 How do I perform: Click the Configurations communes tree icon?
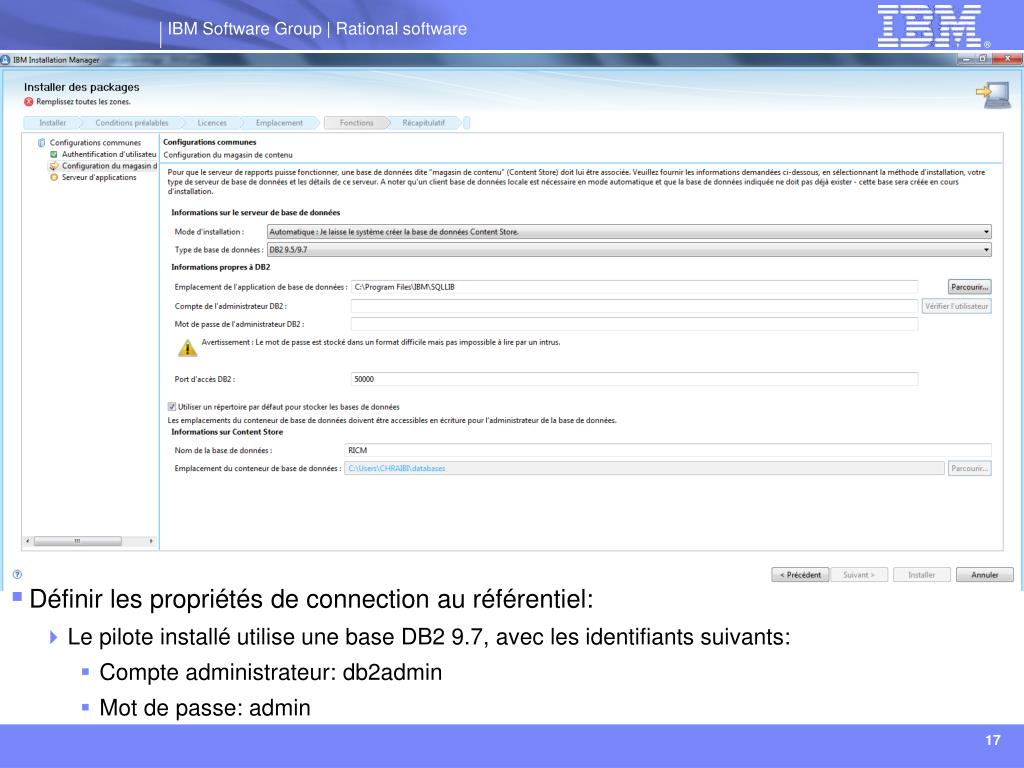42,142
